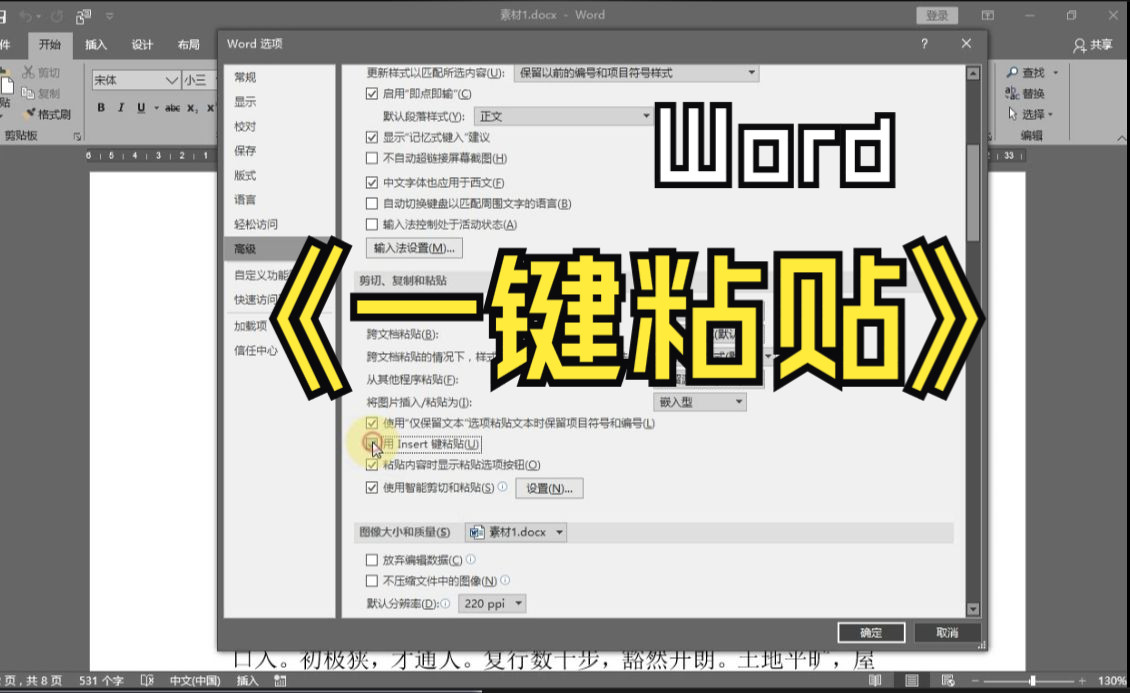Disable 使用智能剪切和粘贴(S)

[373, 488]
